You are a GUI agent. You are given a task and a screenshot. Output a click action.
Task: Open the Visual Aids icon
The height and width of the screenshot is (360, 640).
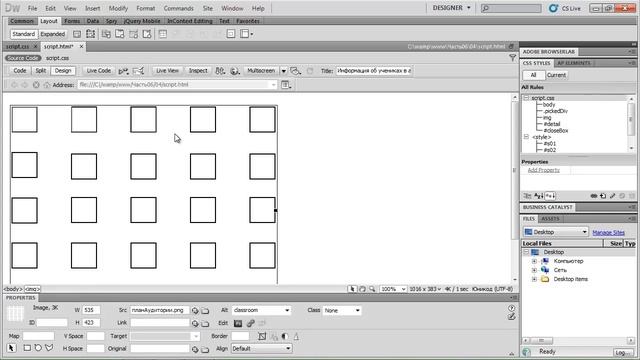point(295,71)
